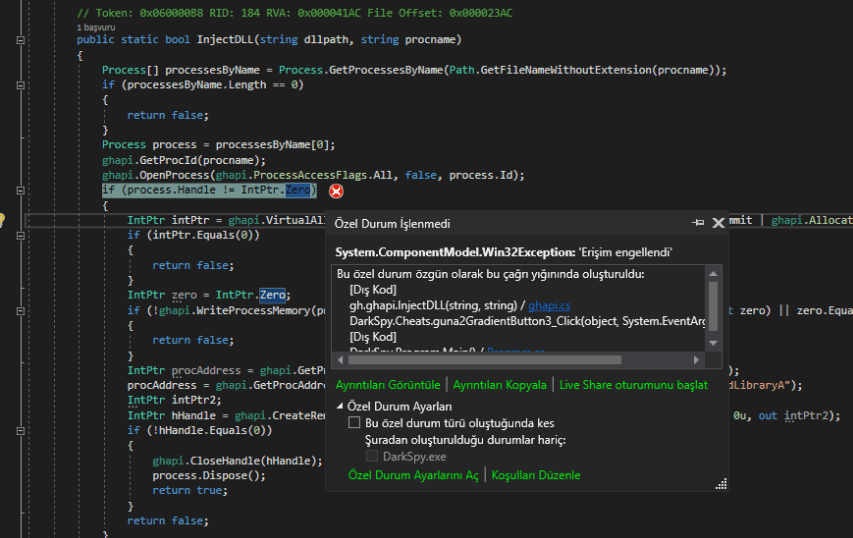The image size is (853, 538).
Task: Click the OpenProcess call
Action: point(175,175)
